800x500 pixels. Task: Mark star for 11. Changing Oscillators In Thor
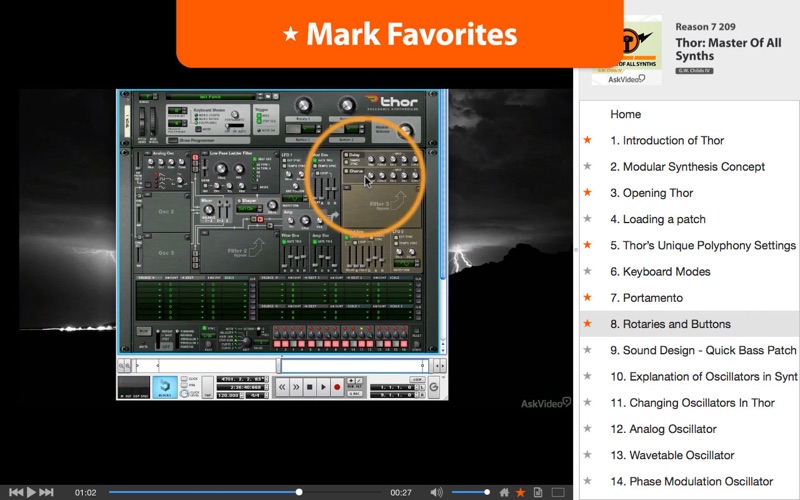(x=588, y=402)
